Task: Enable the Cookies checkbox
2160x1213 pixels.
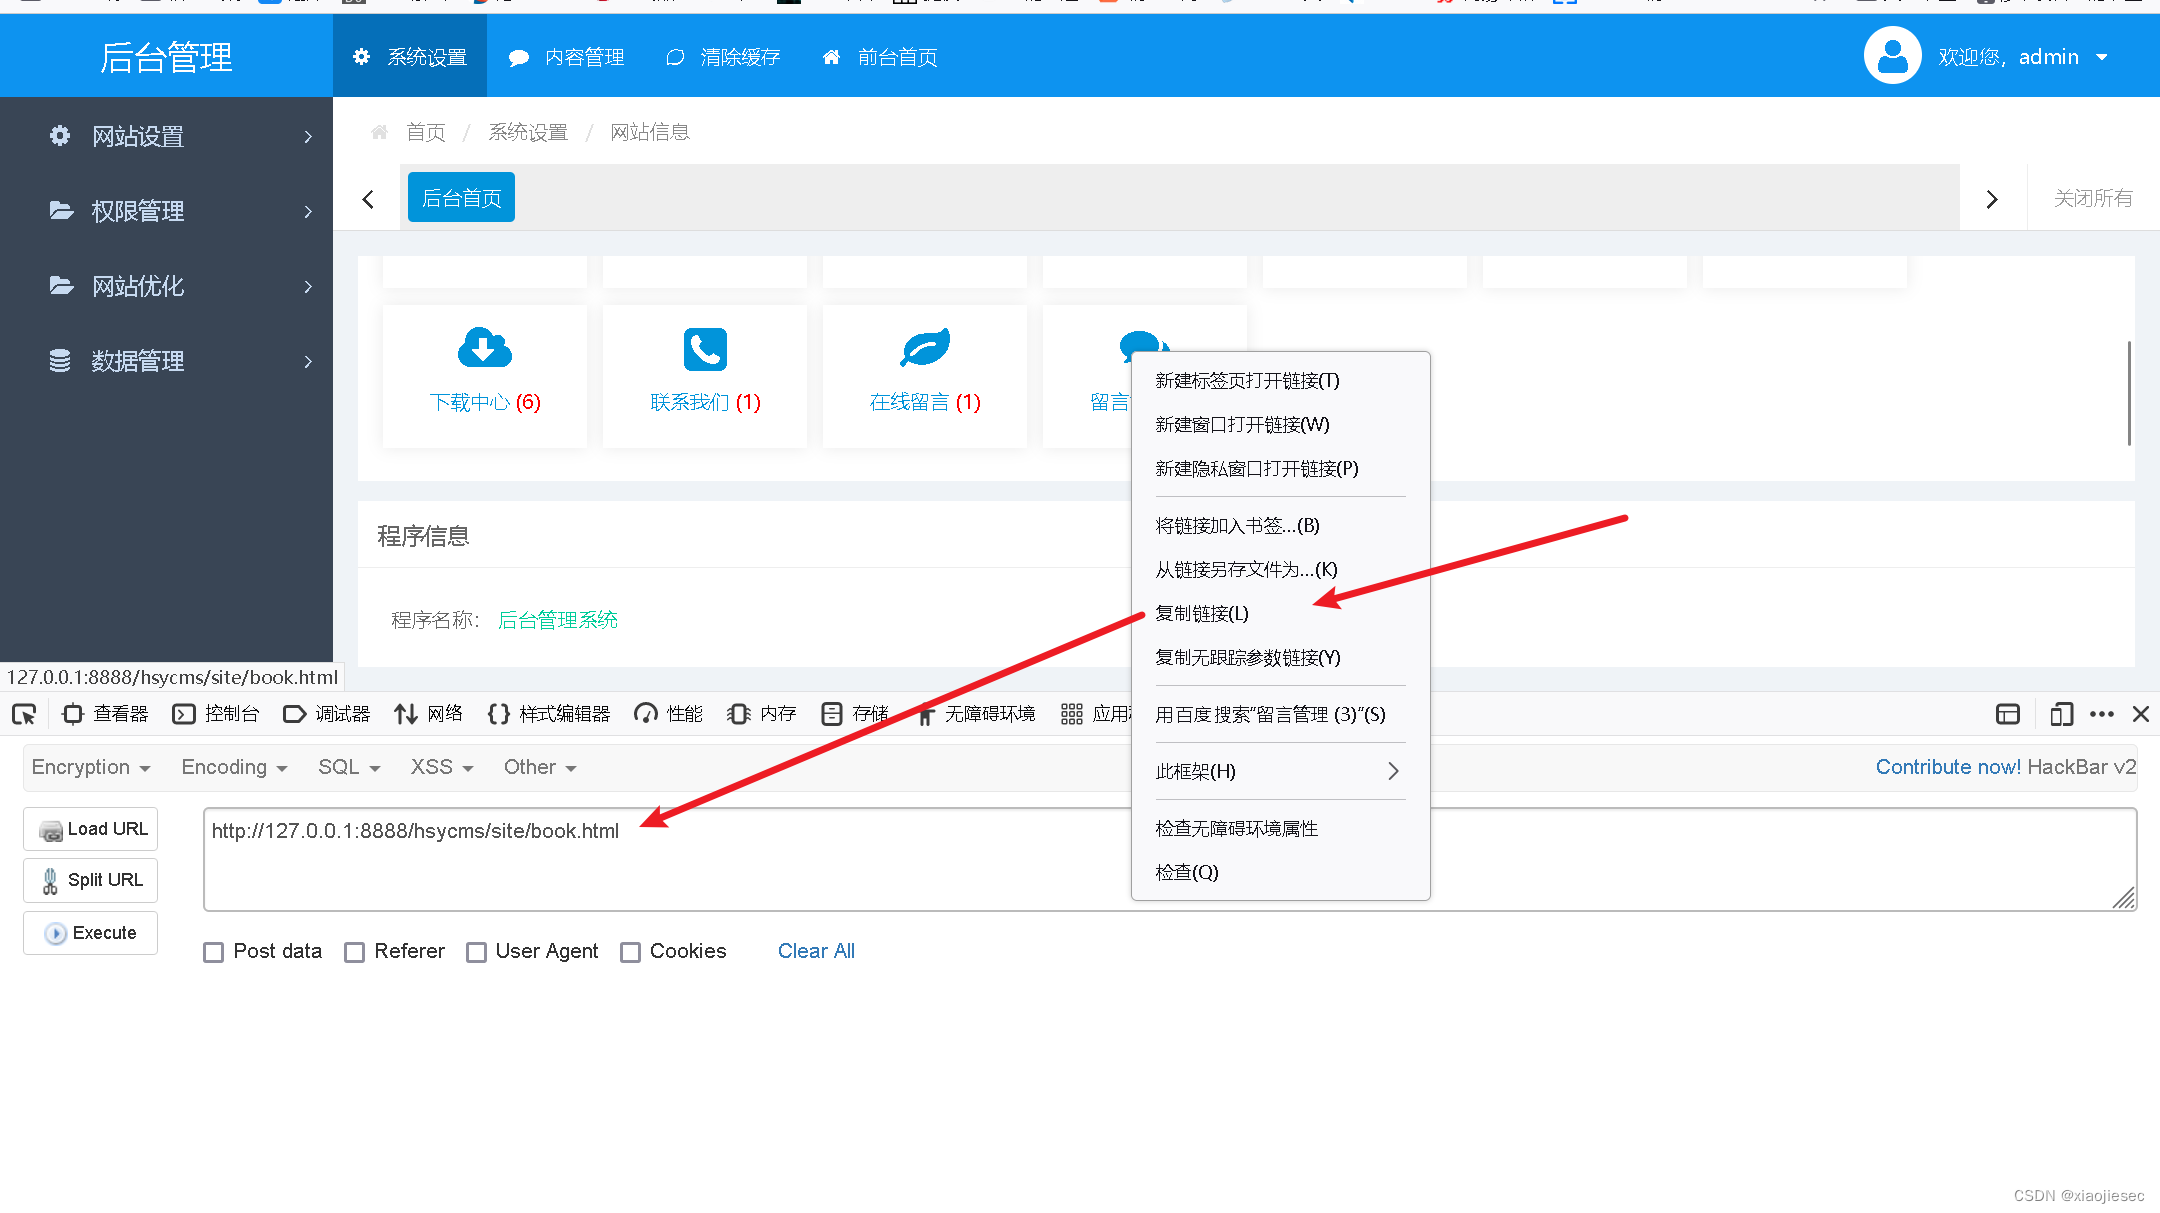Action: (x=631, y=952)
